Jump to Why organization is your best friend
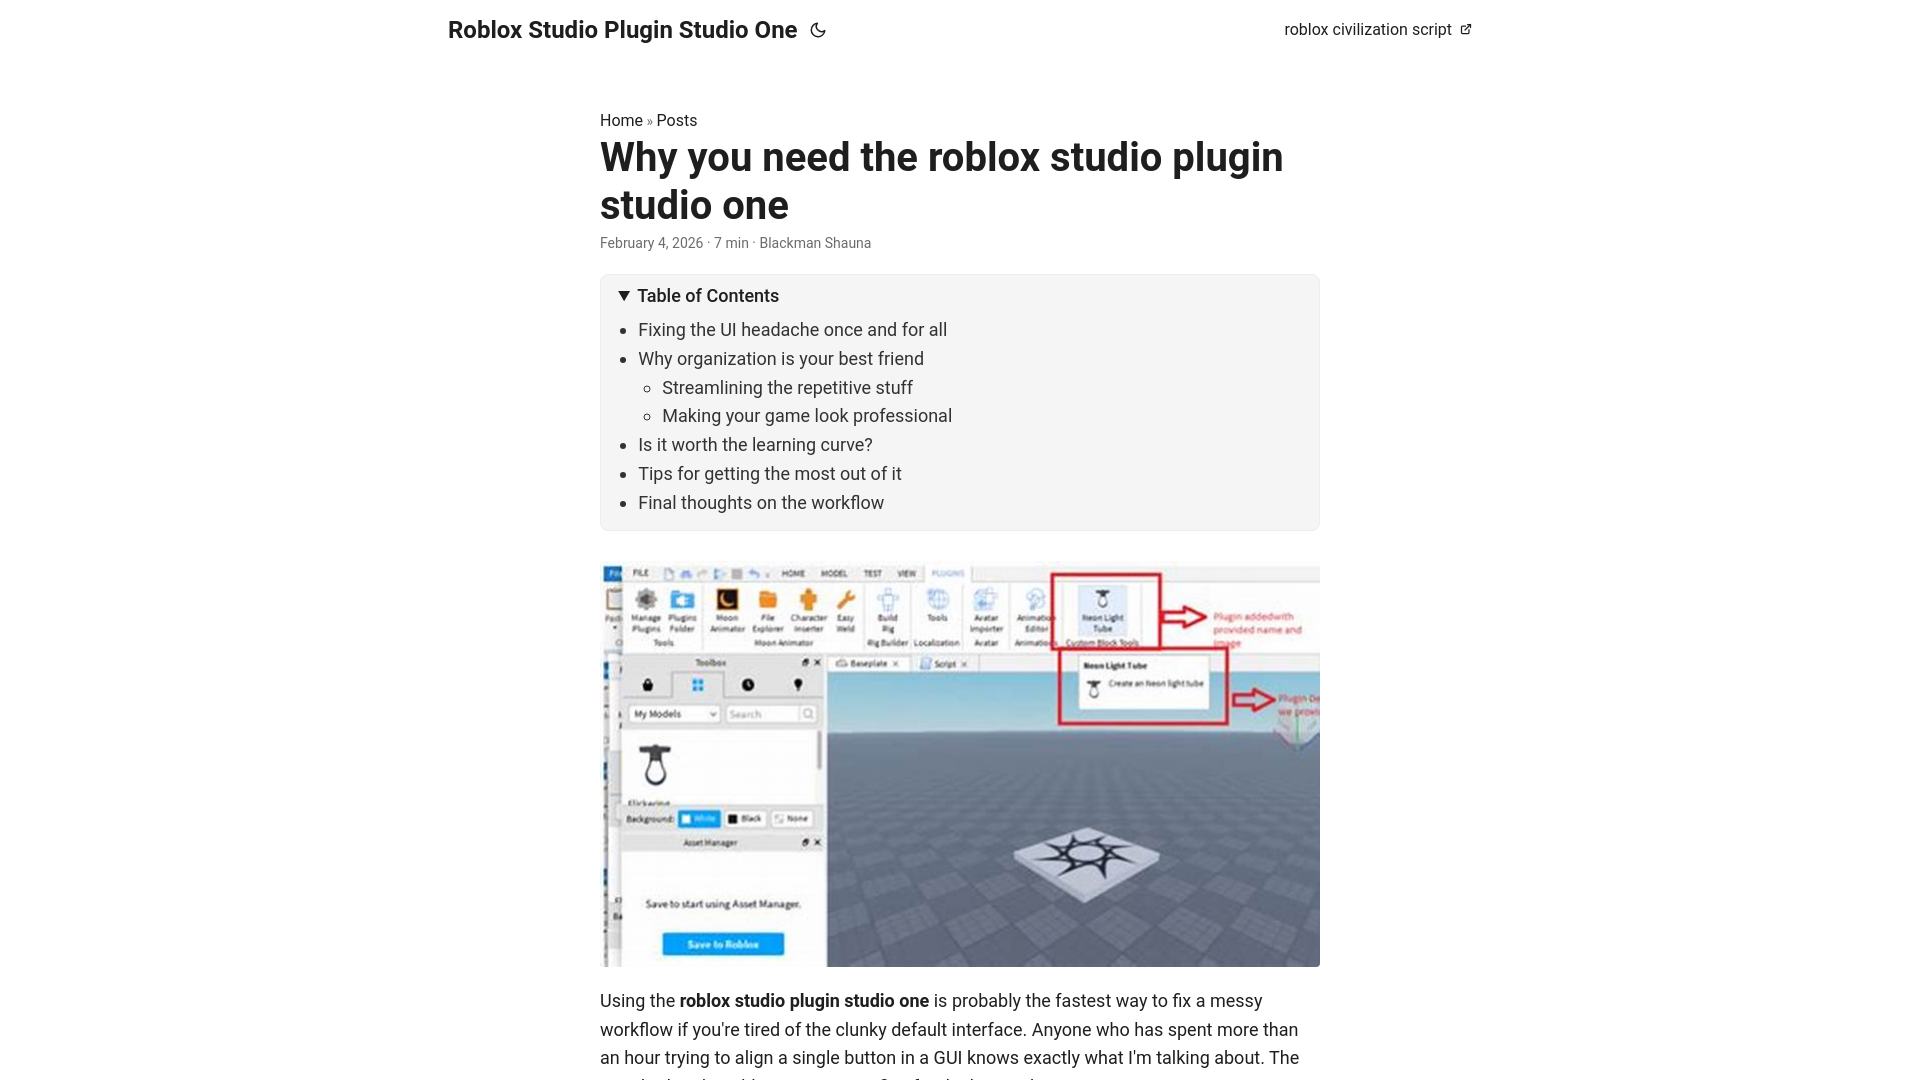Viewport: 1920px width, 1080px height. pos(781,359)
